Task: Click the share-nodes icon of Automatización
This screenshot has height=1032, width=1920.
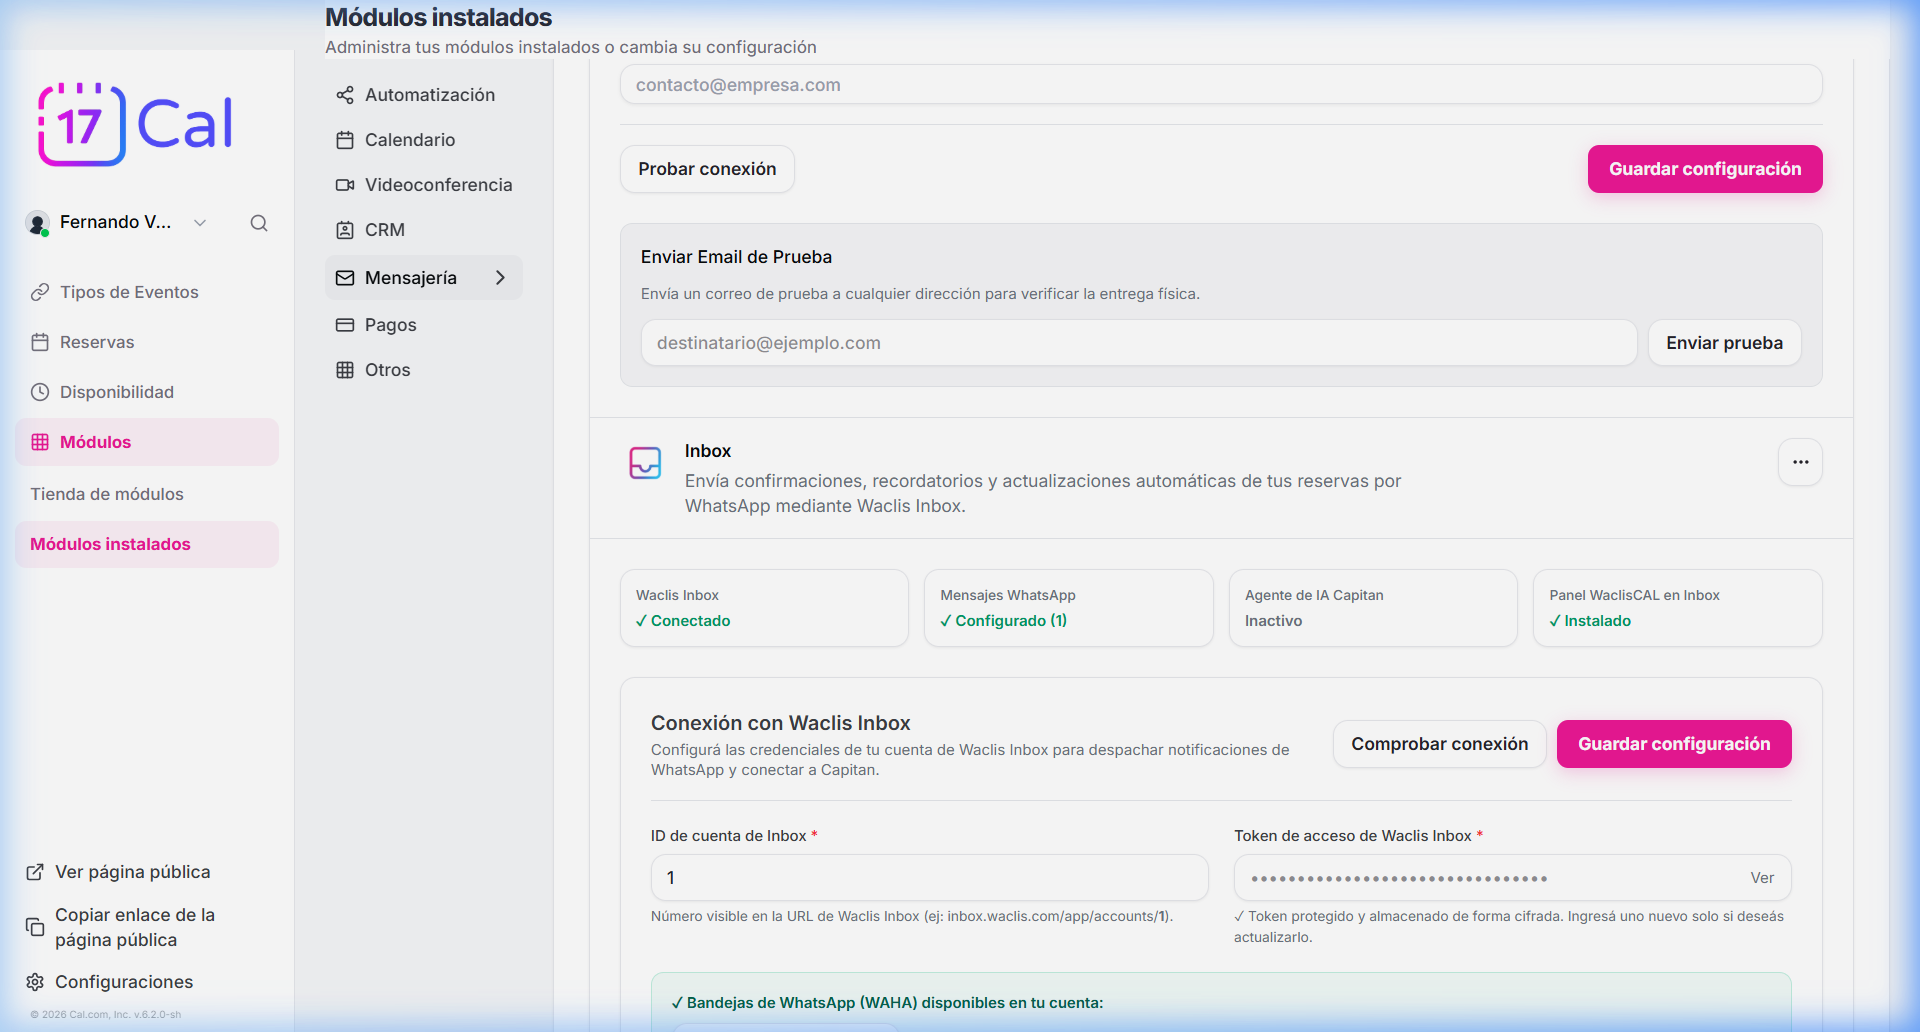Action: (345, 95)
